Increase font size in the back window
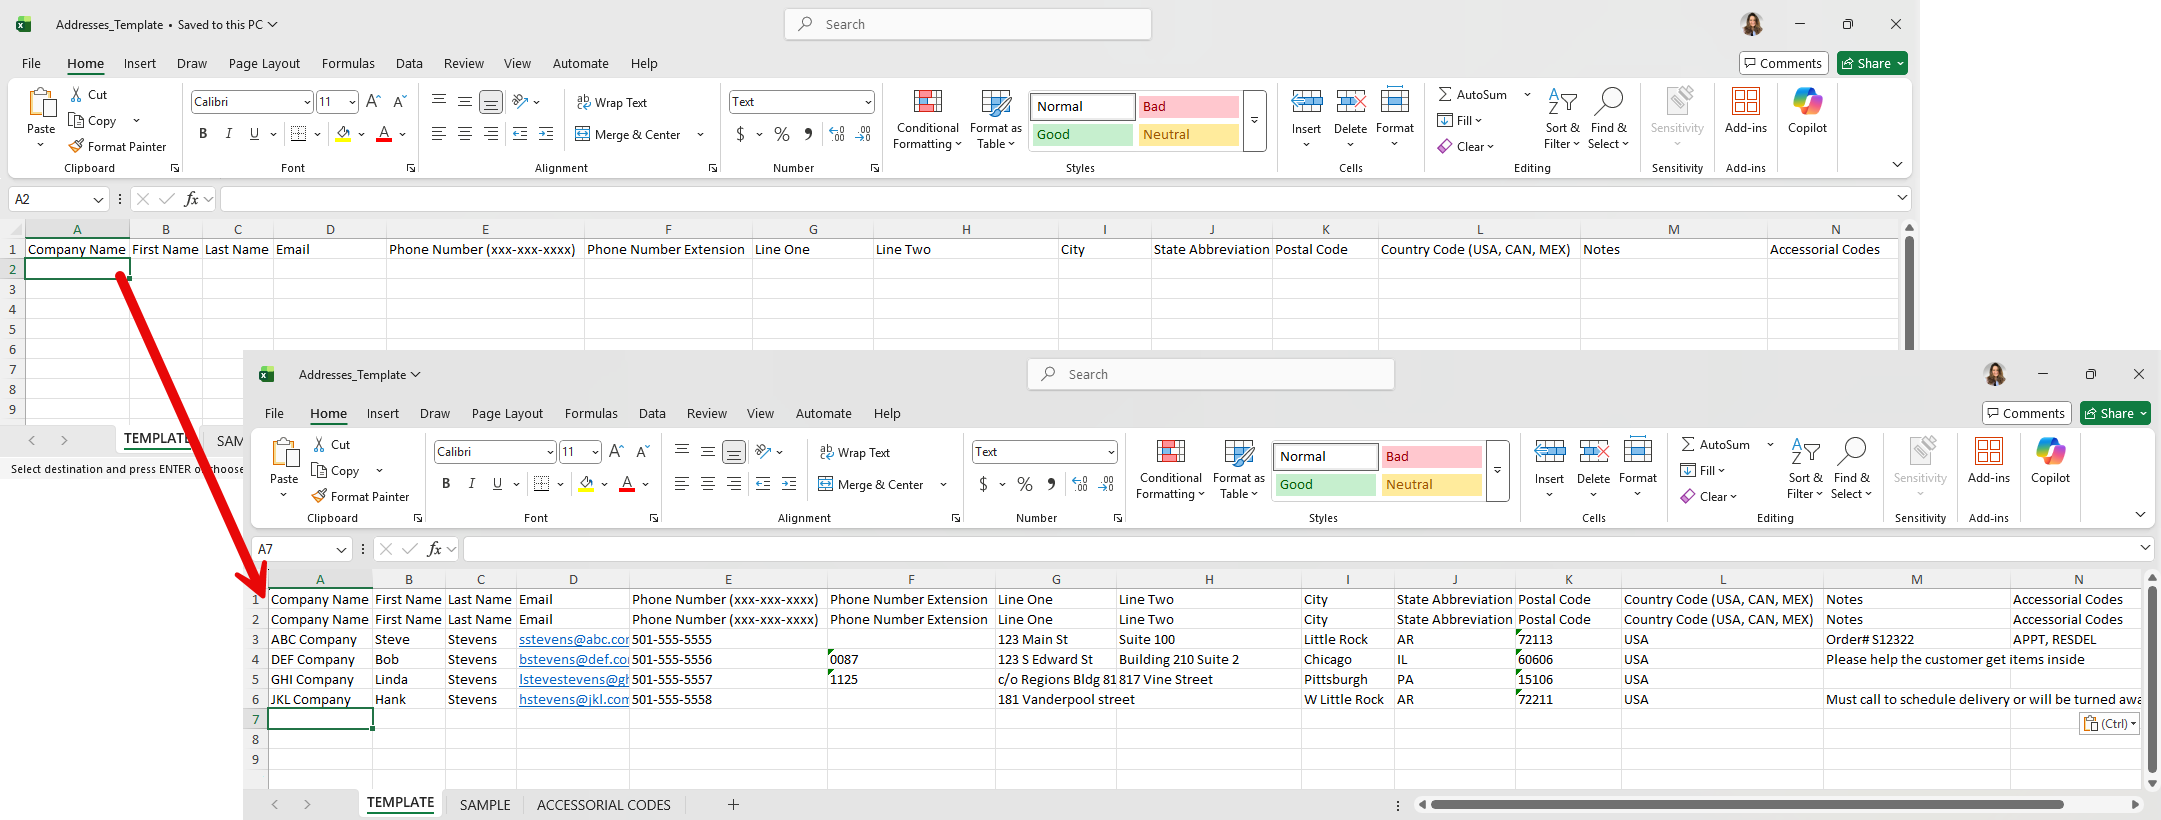 click(373, 102)
